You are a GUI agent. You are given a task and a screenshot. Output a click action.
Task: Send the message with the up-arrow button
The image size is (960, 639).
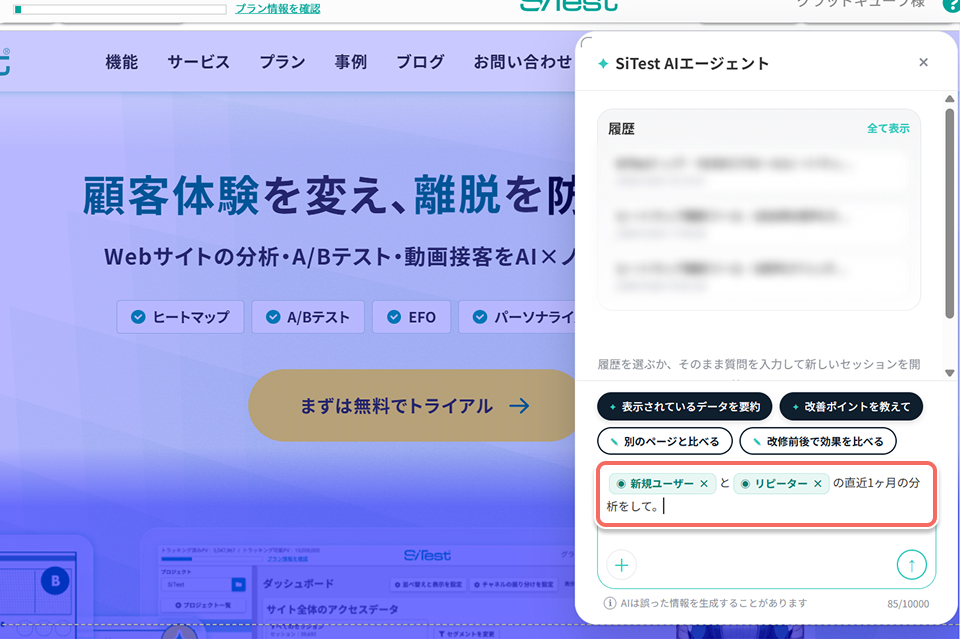(x=912, y=565)
